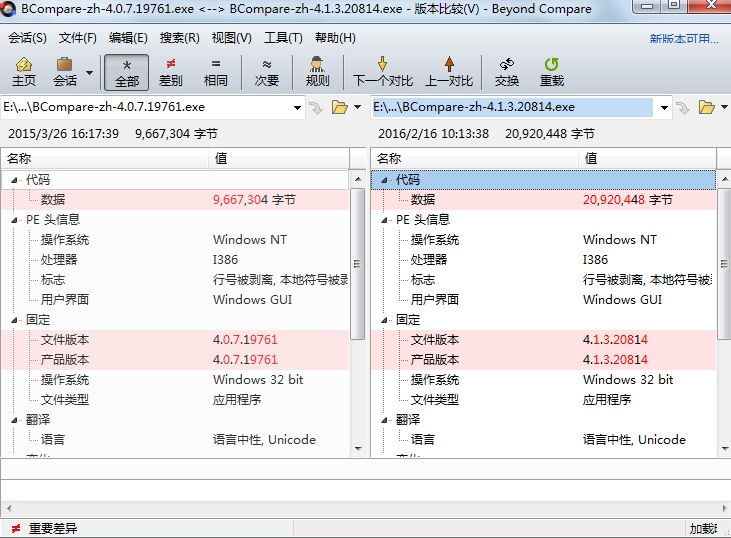The height and width of the screenshot is (538, 731).
Task: Open the dropdown arrow beside 会话
Action: tap(90, 72)
